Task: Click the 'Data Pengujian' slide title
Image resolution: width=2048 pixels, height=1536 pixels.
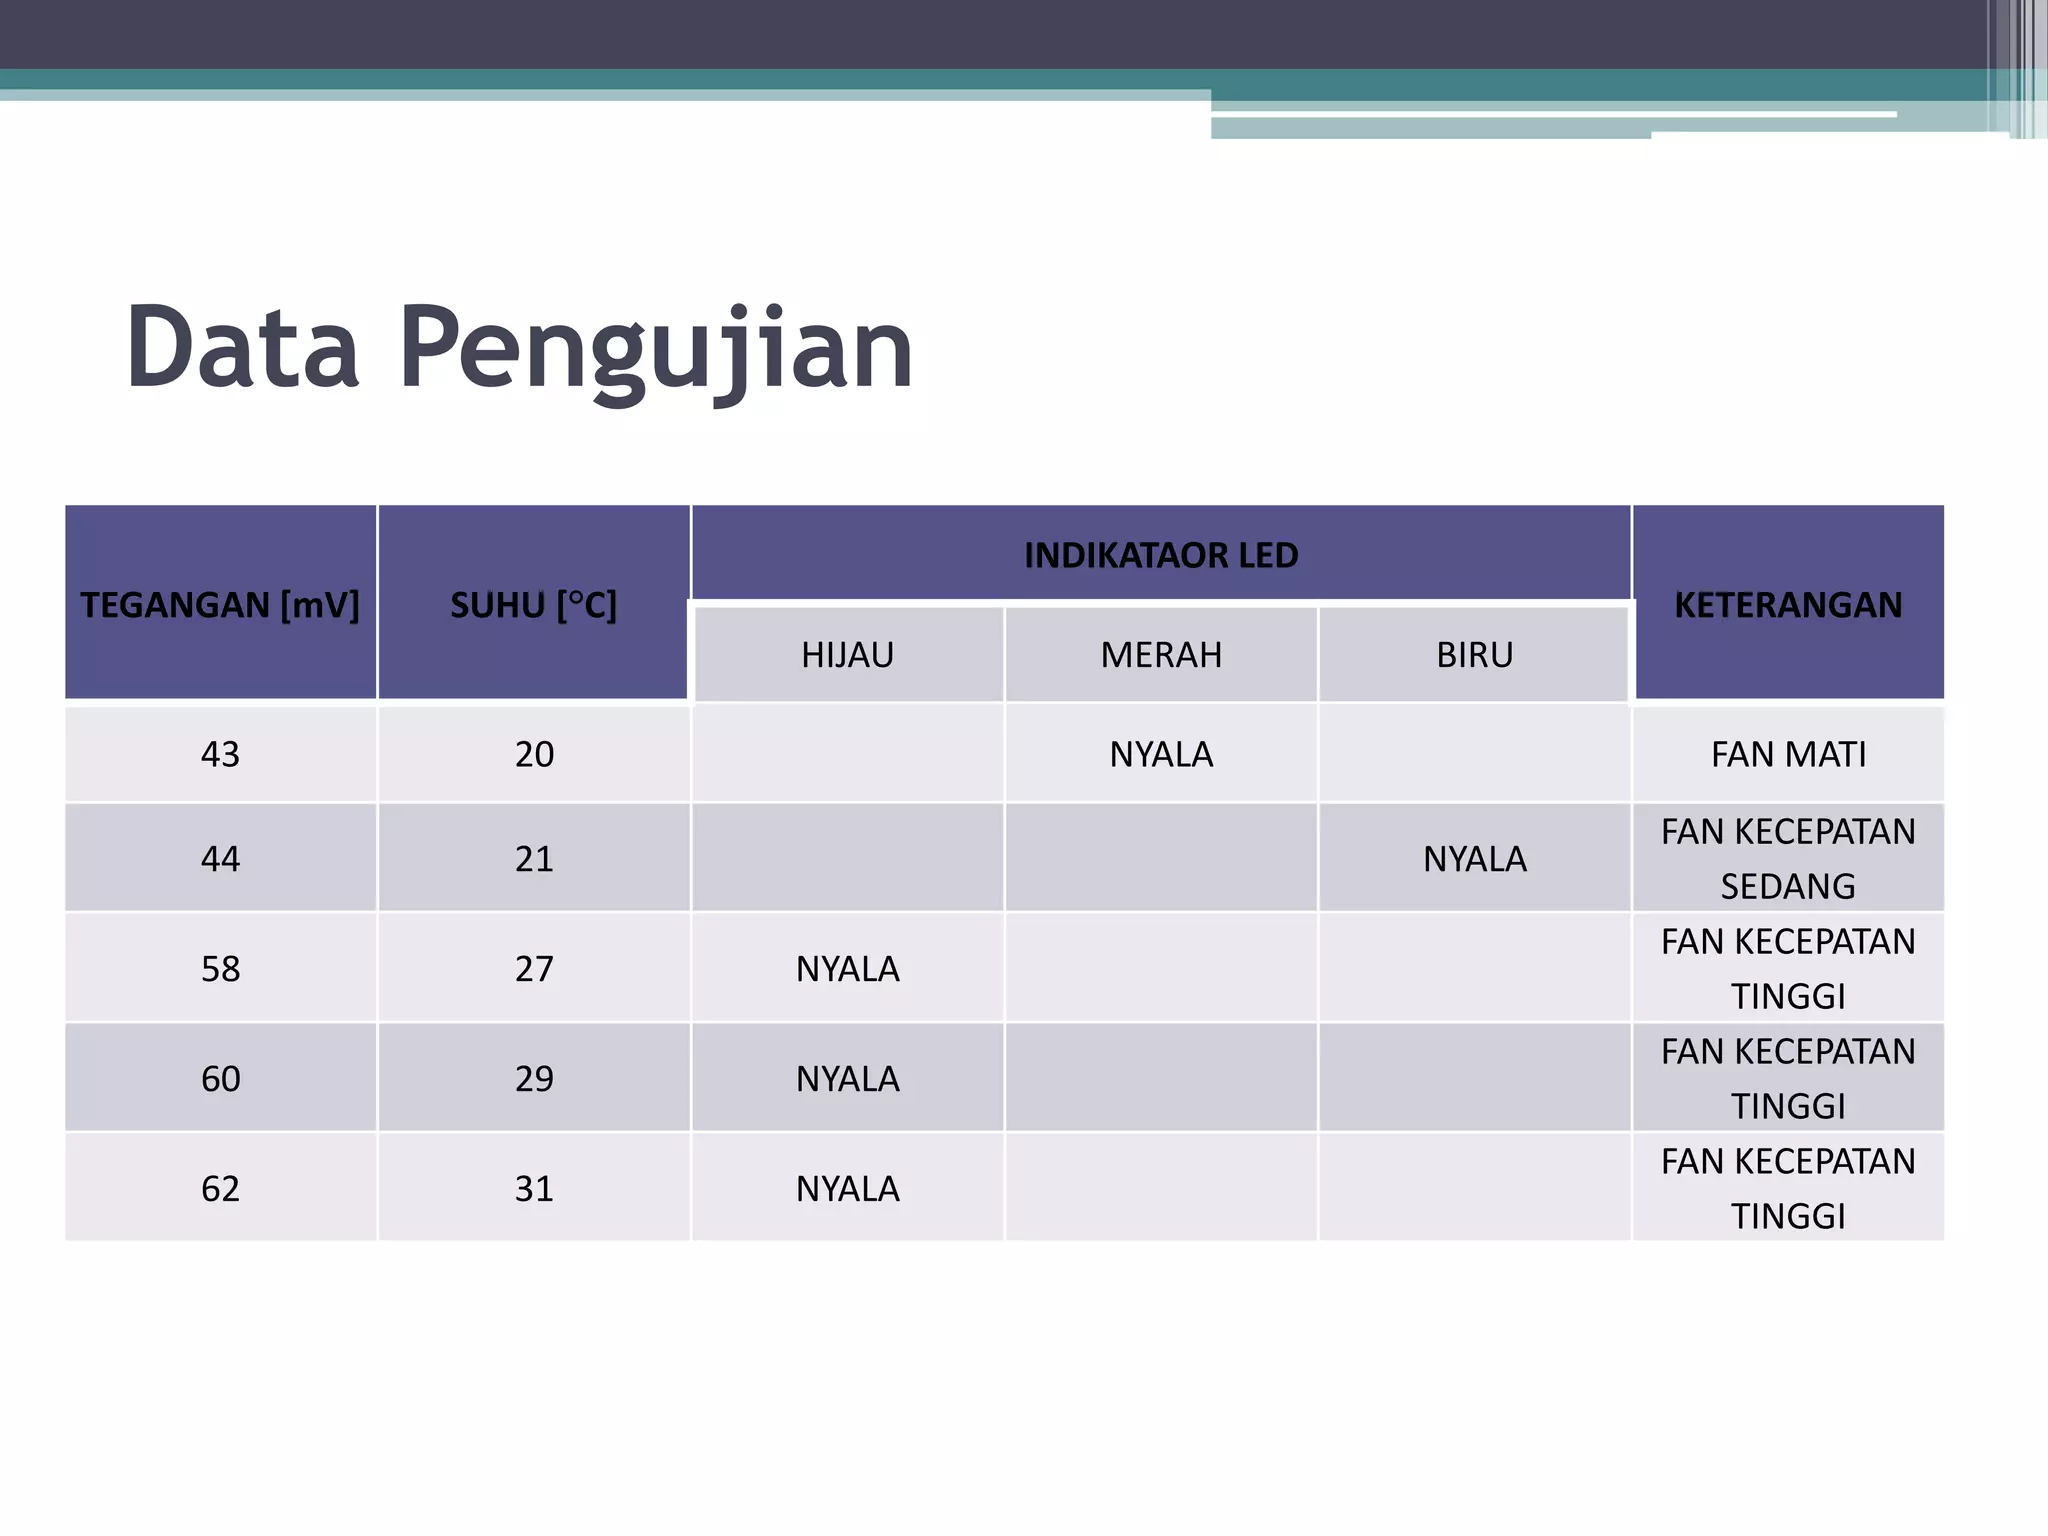Action: coord(519,347)
